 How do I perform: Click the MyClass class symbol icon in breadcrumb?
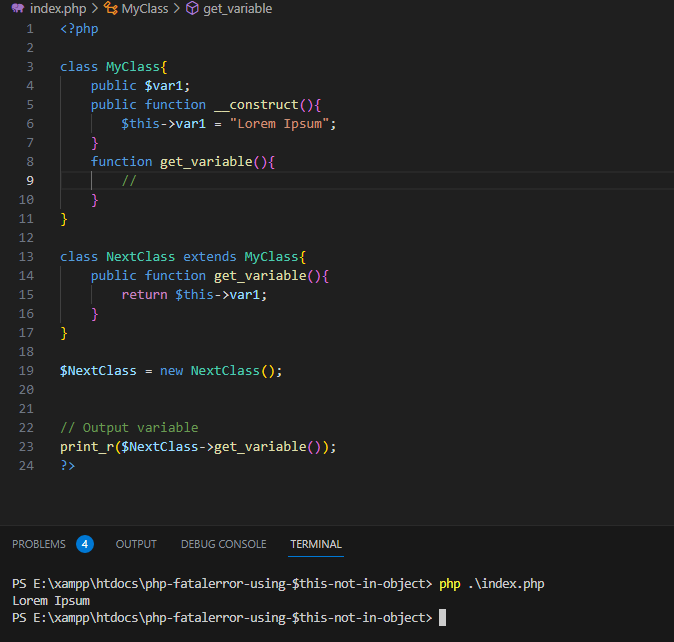(110, 8)
